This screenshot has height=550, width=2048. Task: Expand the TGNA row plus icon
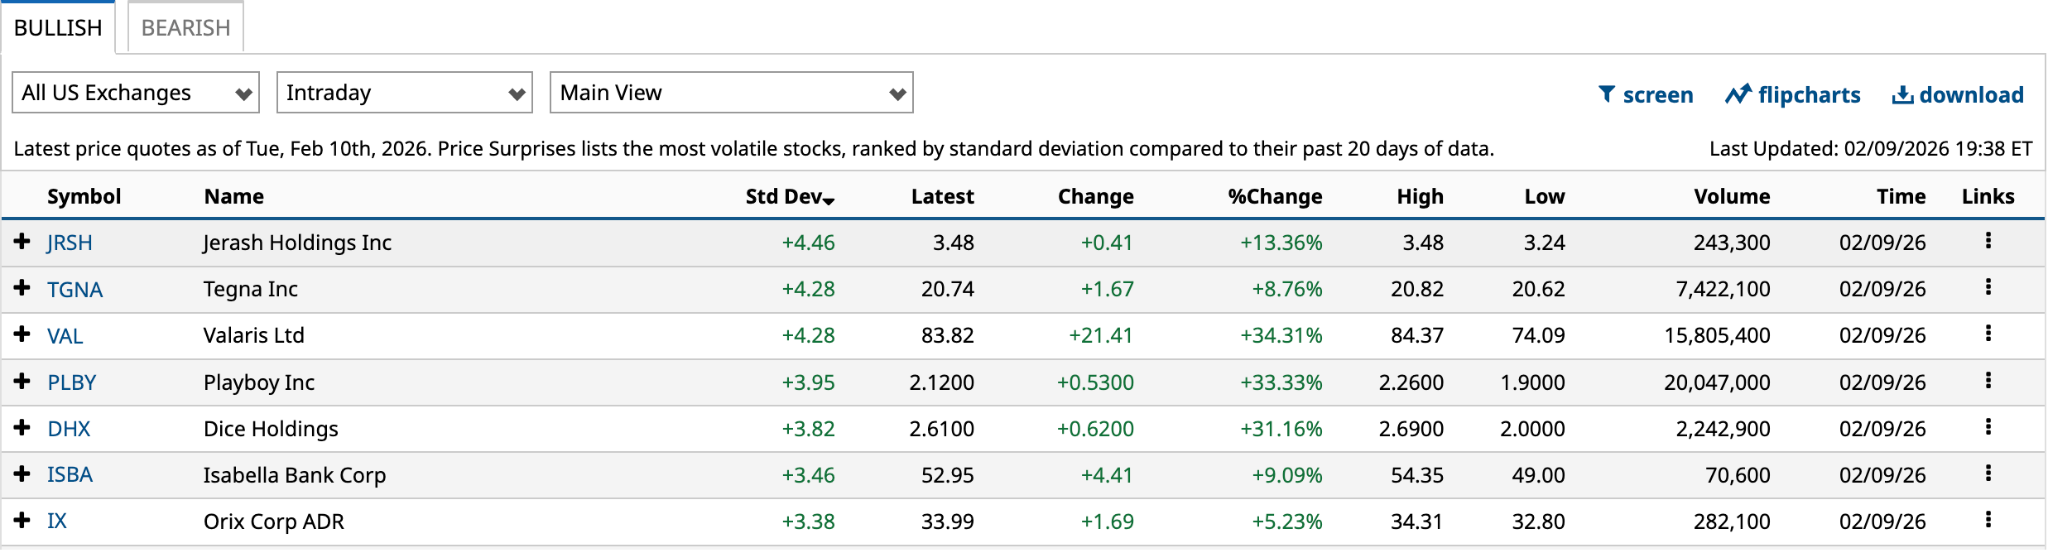[22, 288]
